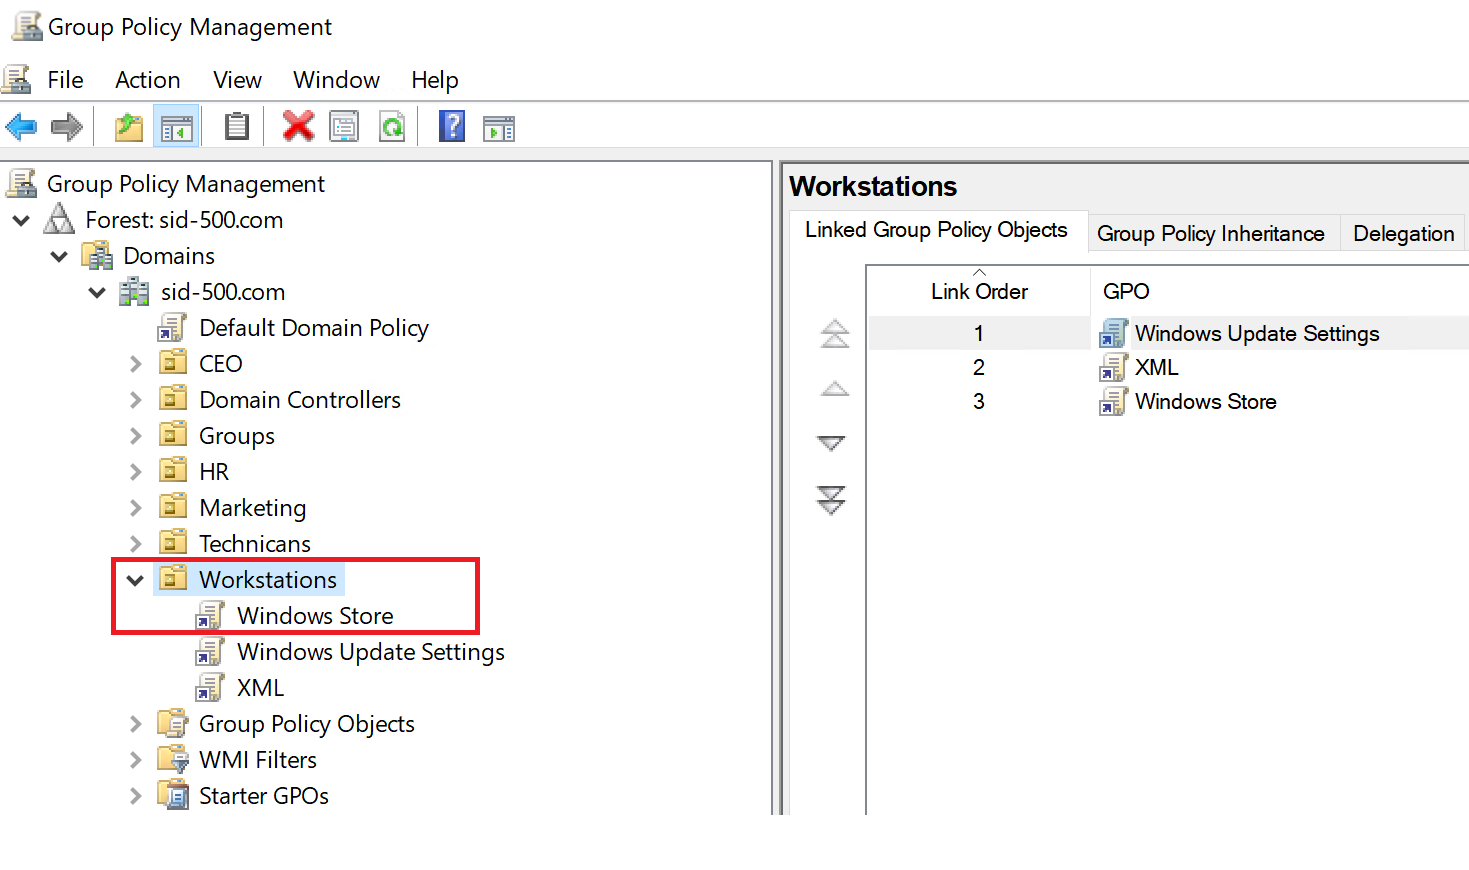Image resolution: width=1469 pixels, height=870 pixels.
Task: Sort list by Link Order column header
Action: 978,291
